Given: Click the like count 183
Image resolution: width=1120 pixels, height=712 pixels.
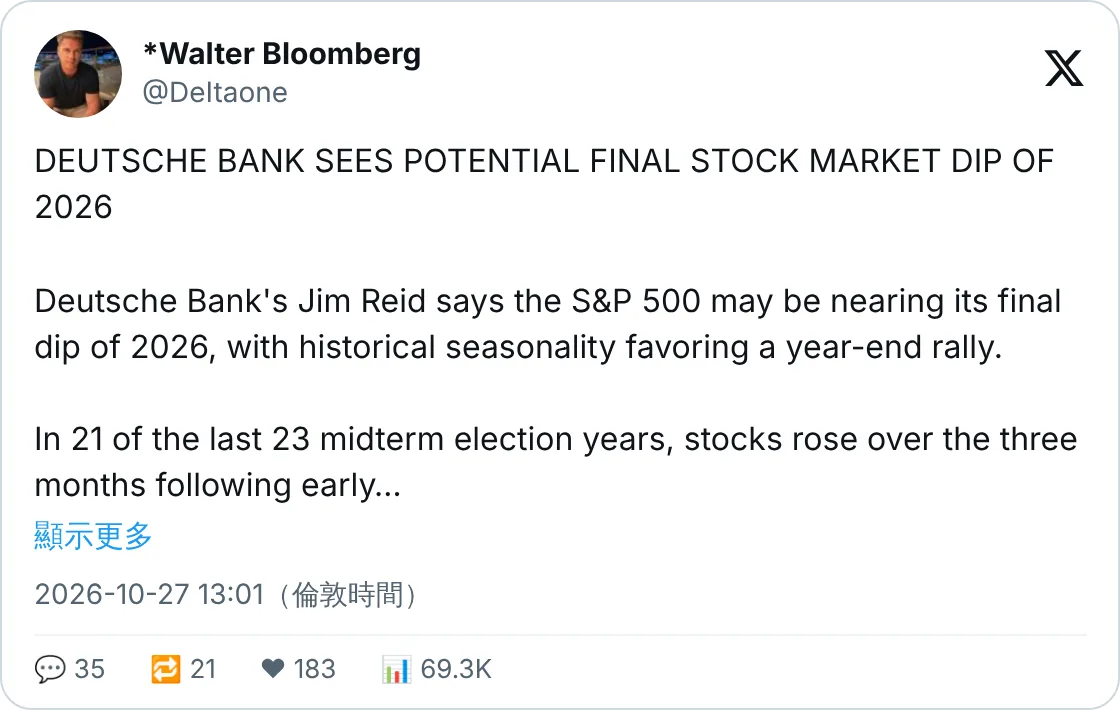Looking at the screenshot, I should click(314, 669).
